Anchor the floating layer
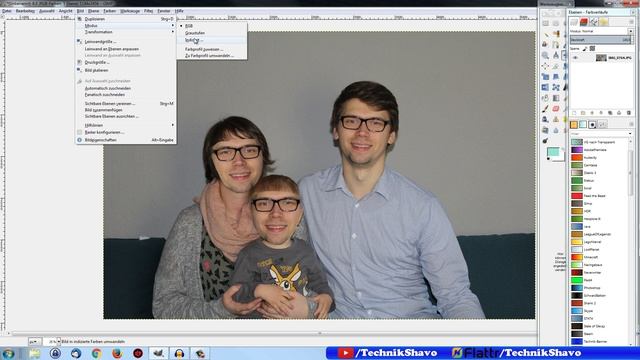Viewport: 640px width, 360px height. point(619,113)
